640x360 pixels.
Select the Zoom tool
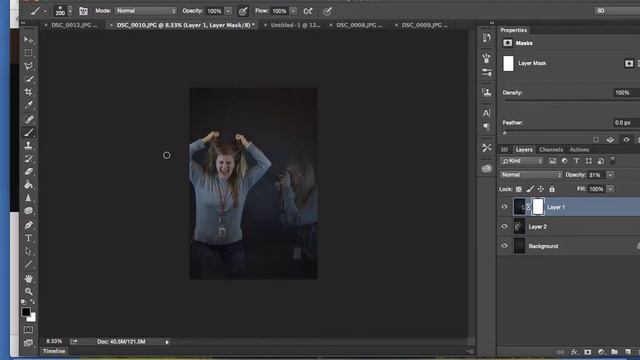(x=28, y=291)
